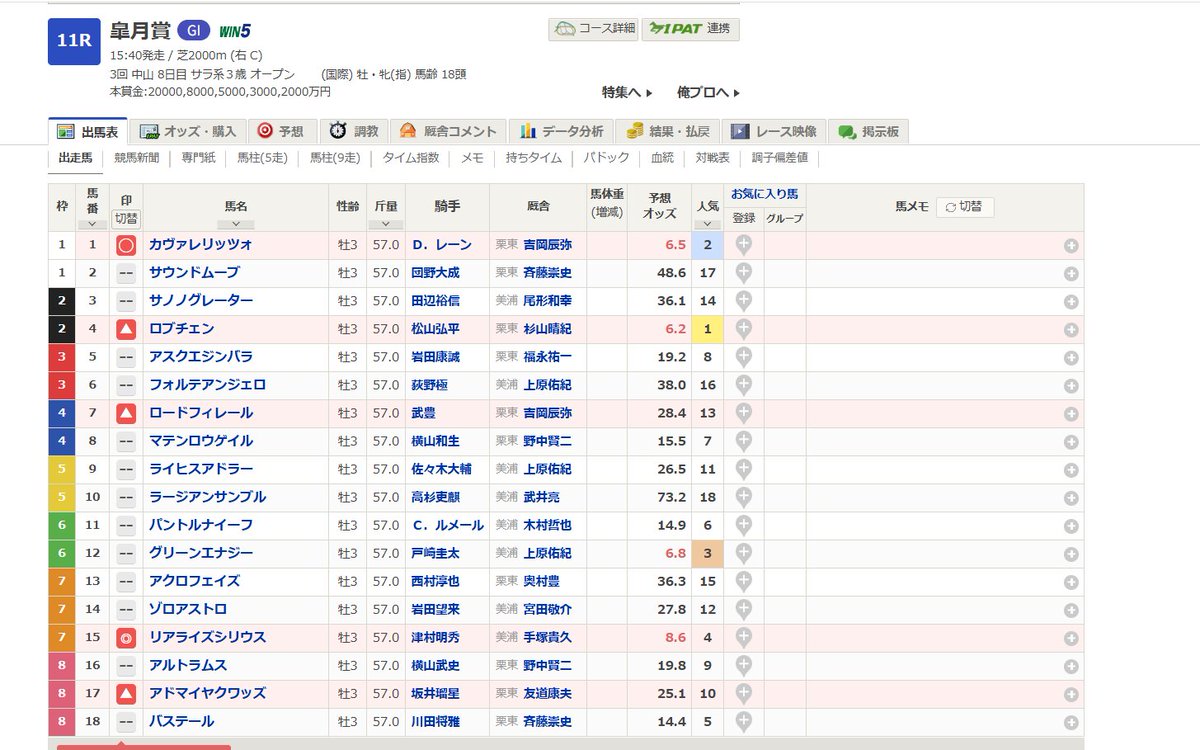Sort by 斤量 column arrow
This screenshot has width=1200, height=750.
[x=385, y=224]
